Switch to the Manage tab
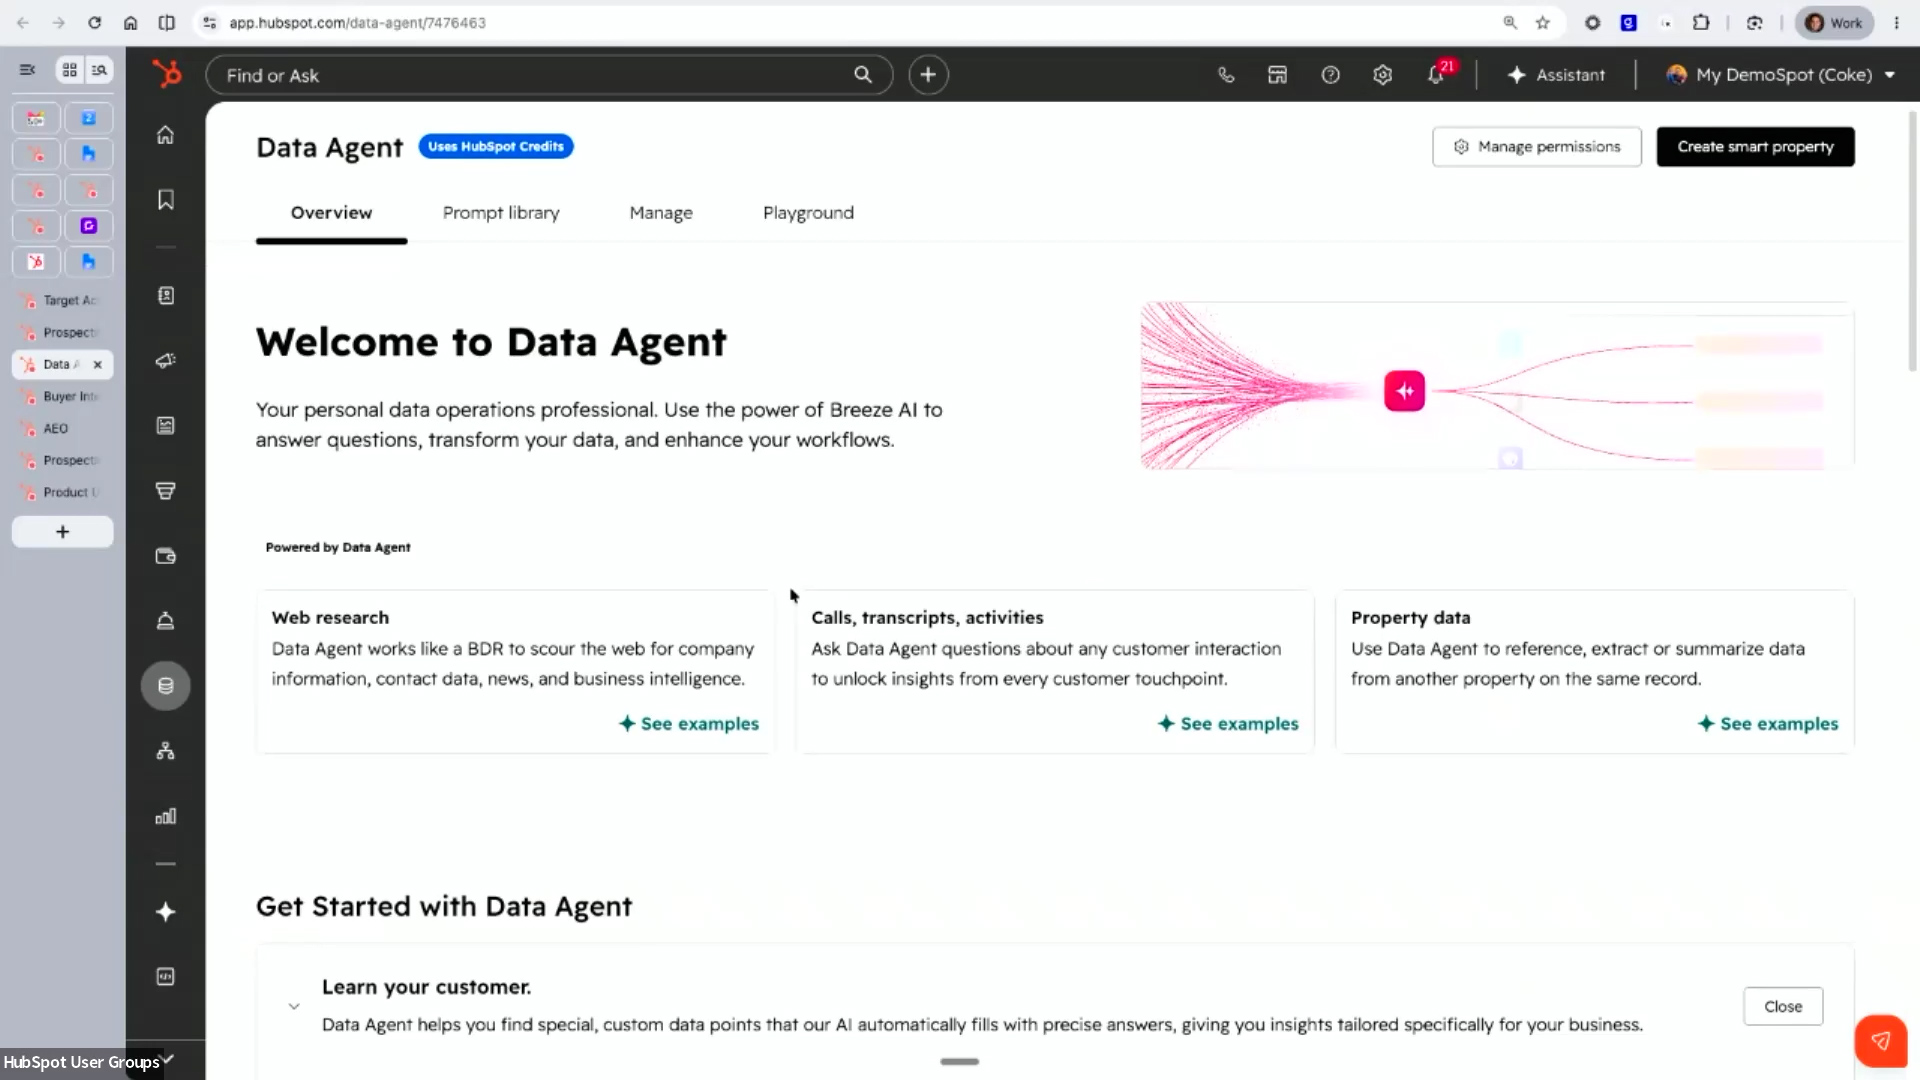Image resolution: width=1920 pixels, height=1080 pixels. [x=661, y=213]
